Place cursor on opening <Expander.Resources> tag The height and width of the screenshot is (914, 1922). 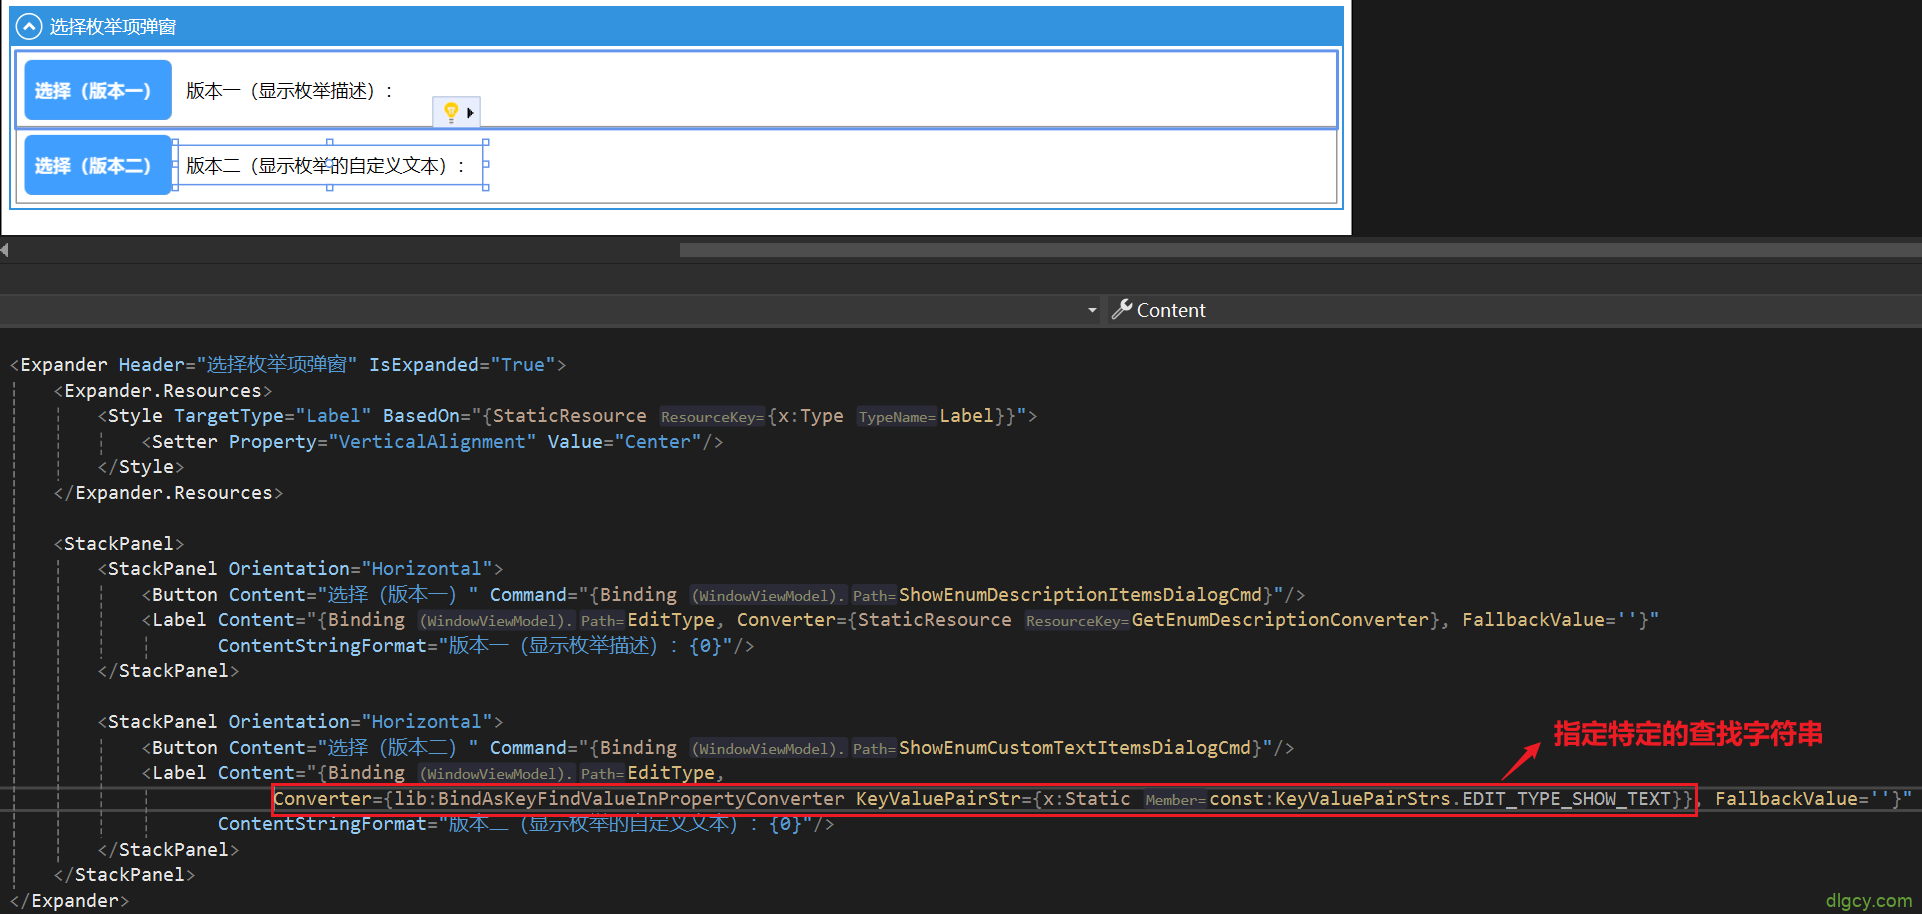163,391
